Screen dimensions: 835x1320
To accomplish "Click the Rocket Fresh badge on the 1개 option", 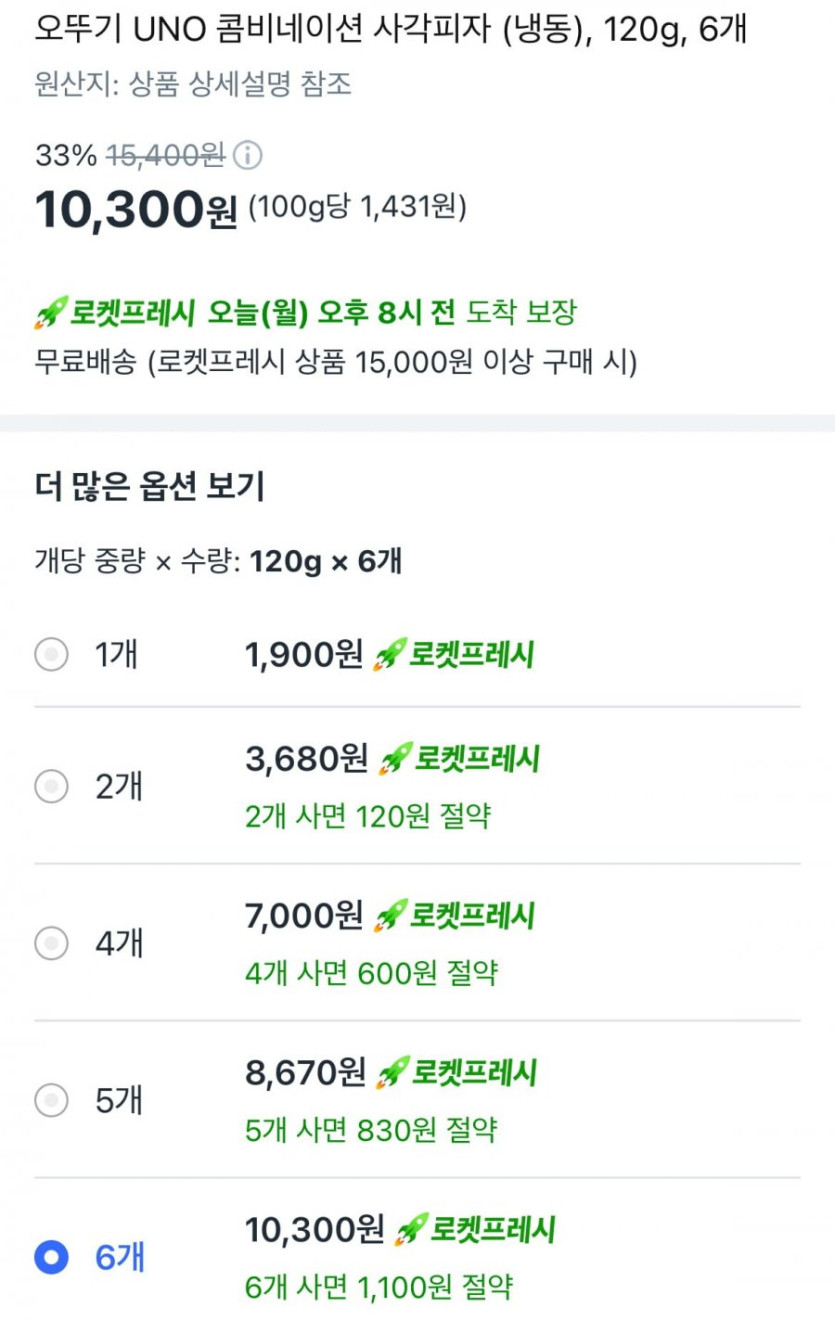I will (454, 655).
